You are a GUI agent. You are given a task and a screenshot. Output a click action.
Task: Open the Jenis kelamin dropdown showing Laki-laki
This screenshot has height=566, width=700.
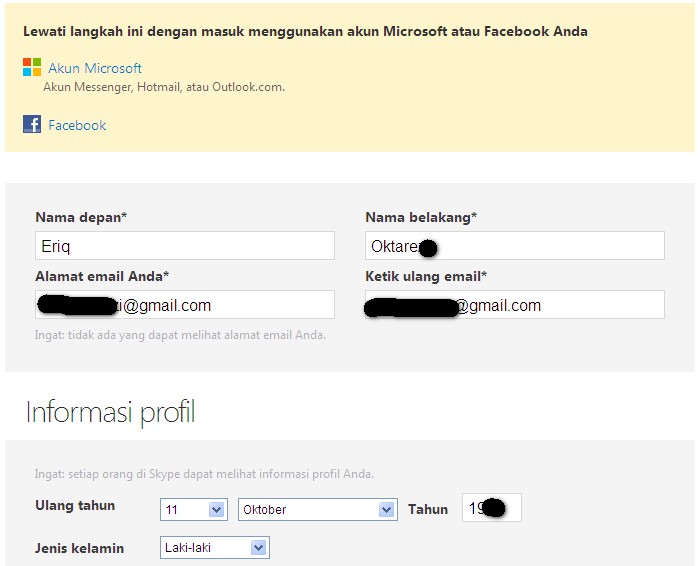215,548
